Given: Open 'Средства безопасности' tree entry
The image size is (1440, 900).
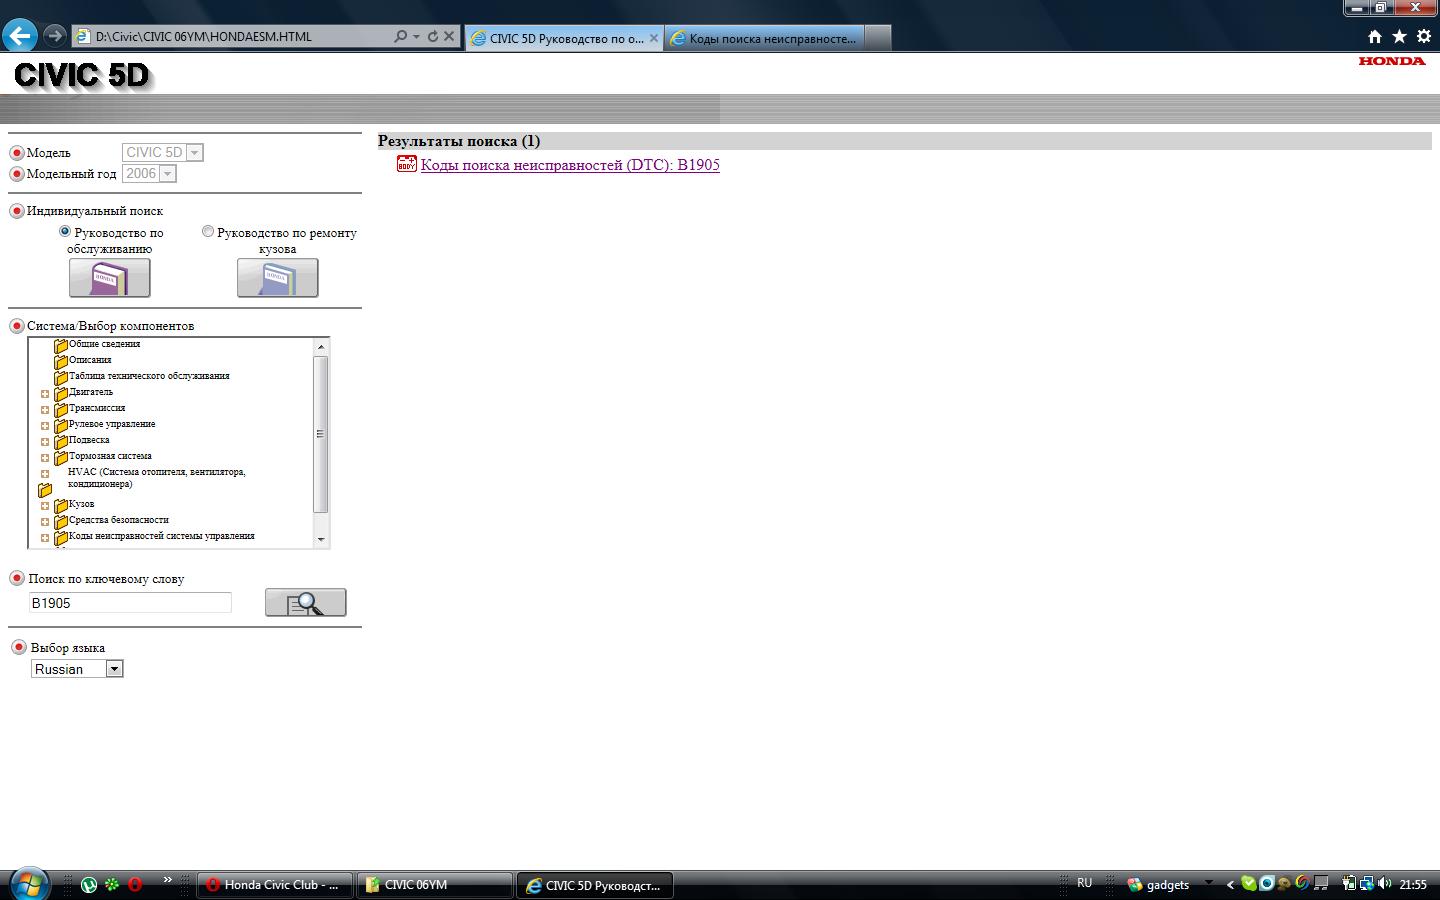Looking at the screenshot, I should [119, 520].
